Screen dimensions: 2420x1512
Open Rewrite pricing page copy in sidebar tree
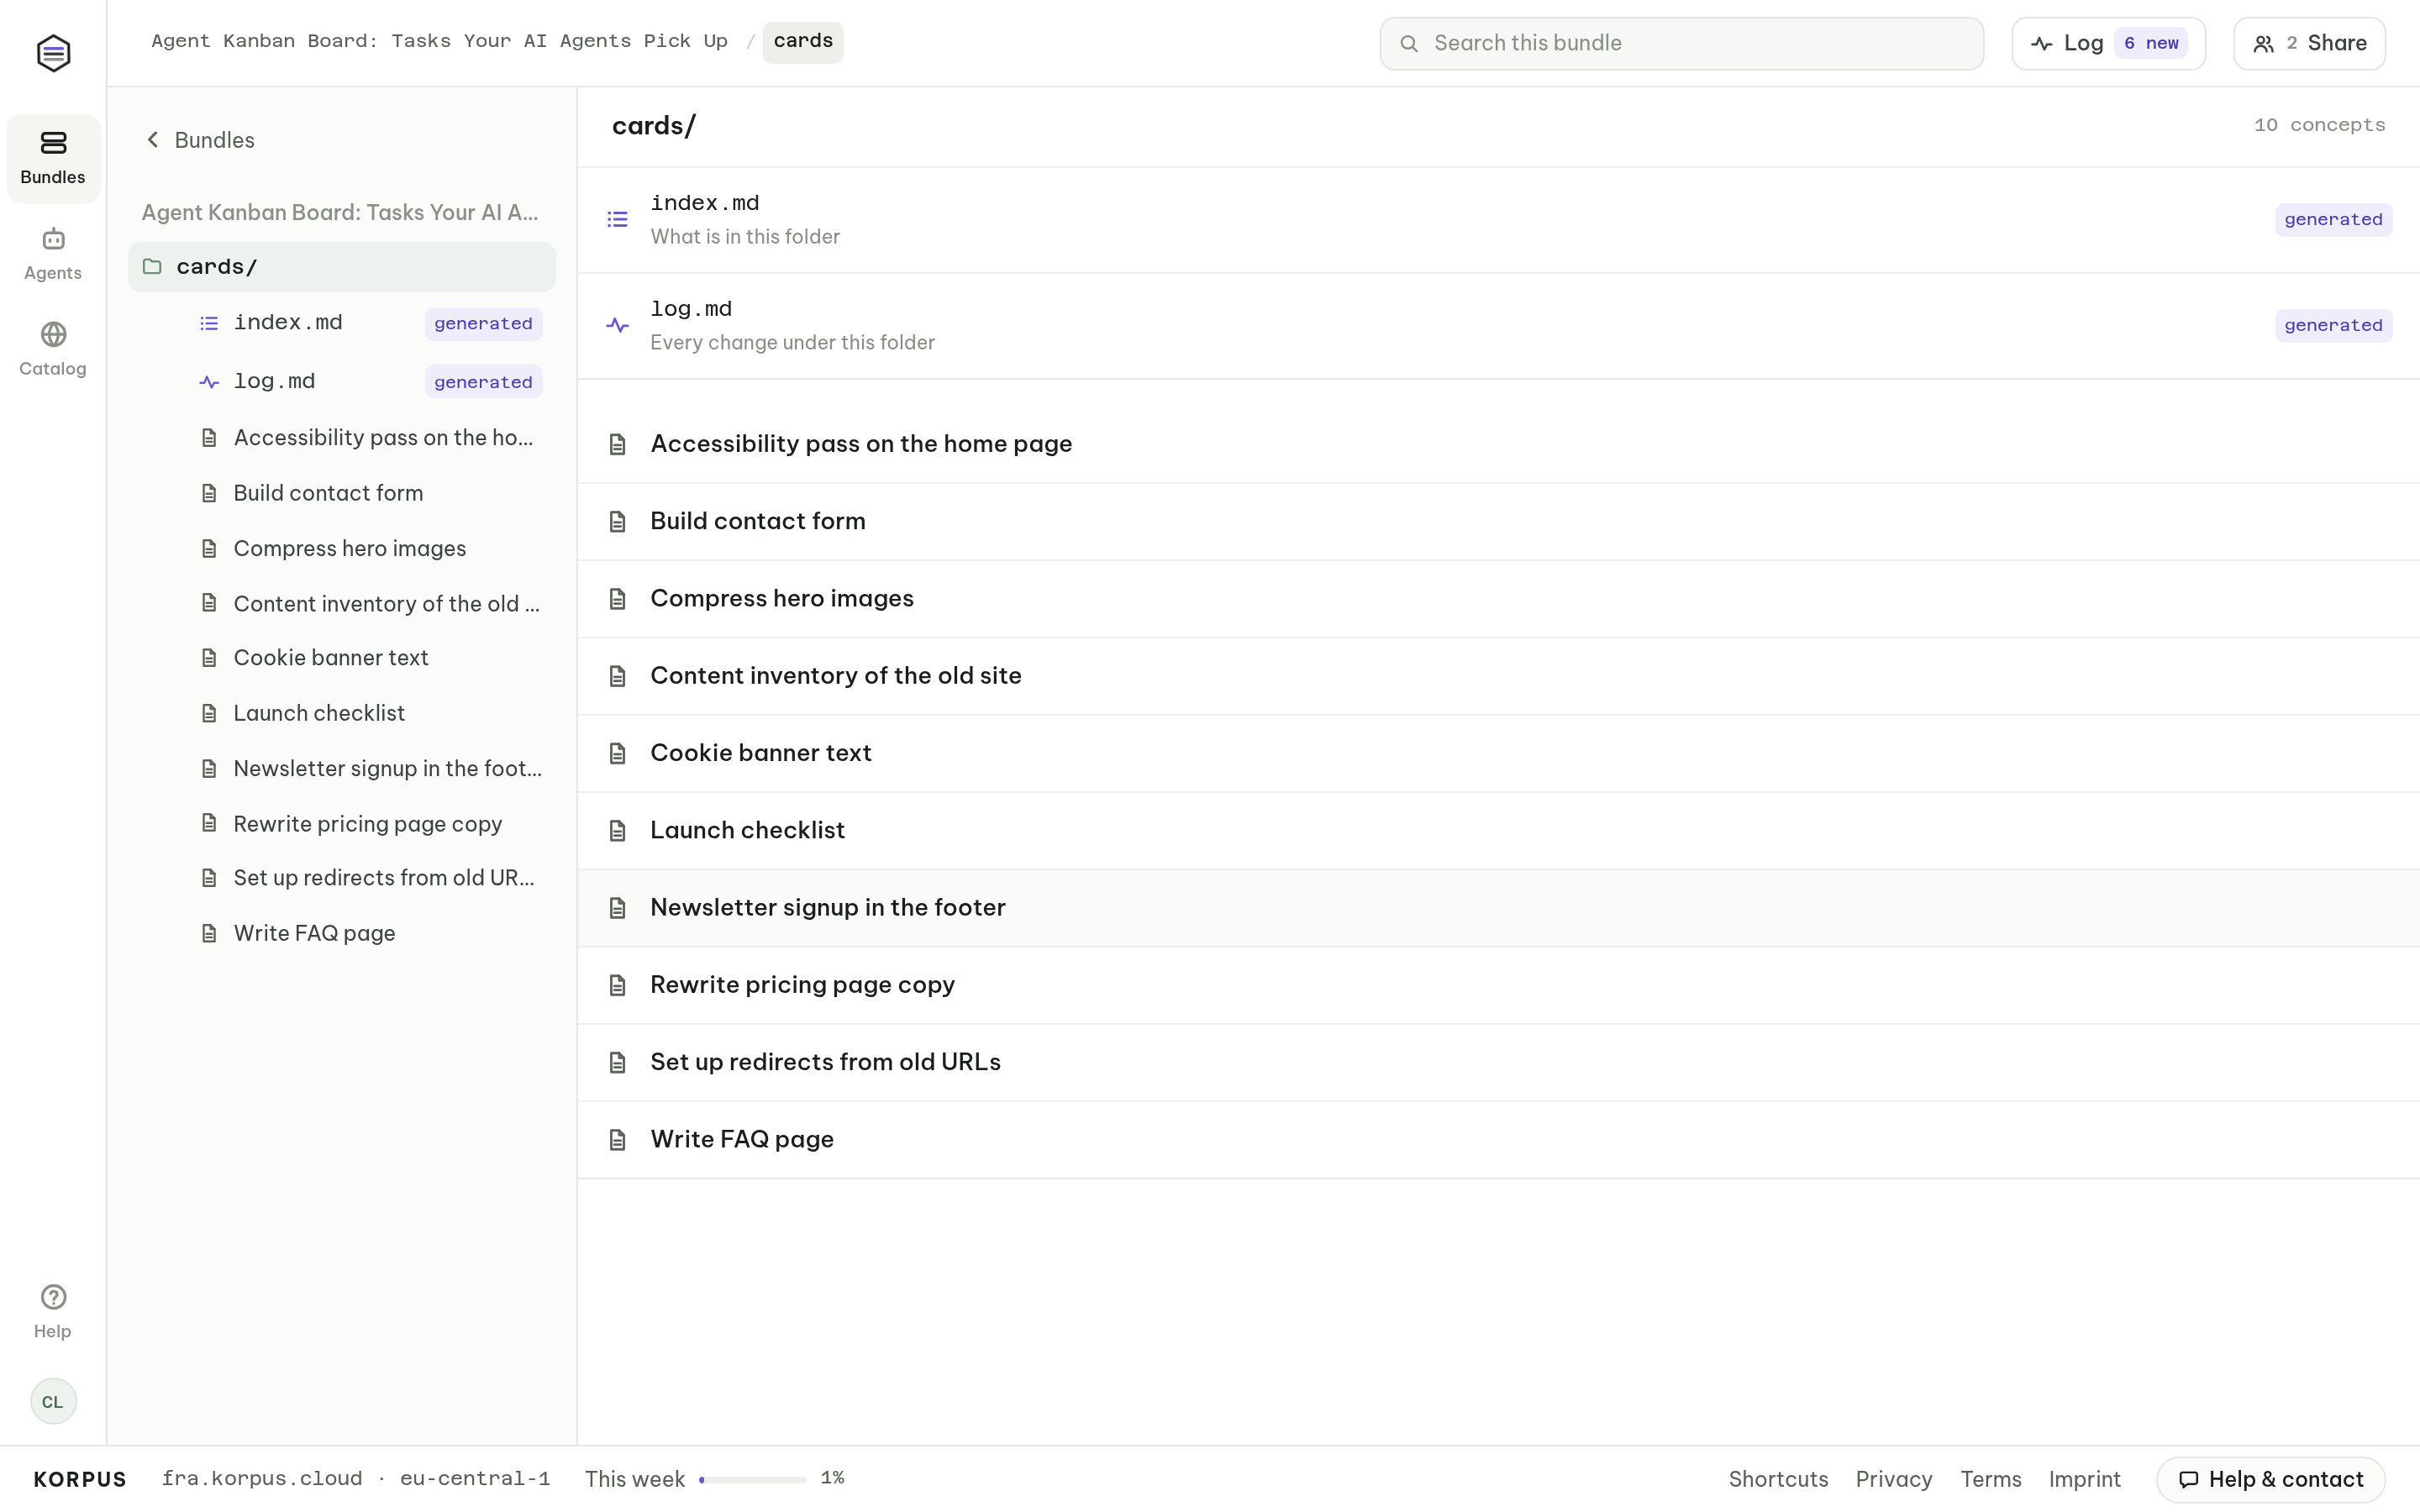point(370,824)
